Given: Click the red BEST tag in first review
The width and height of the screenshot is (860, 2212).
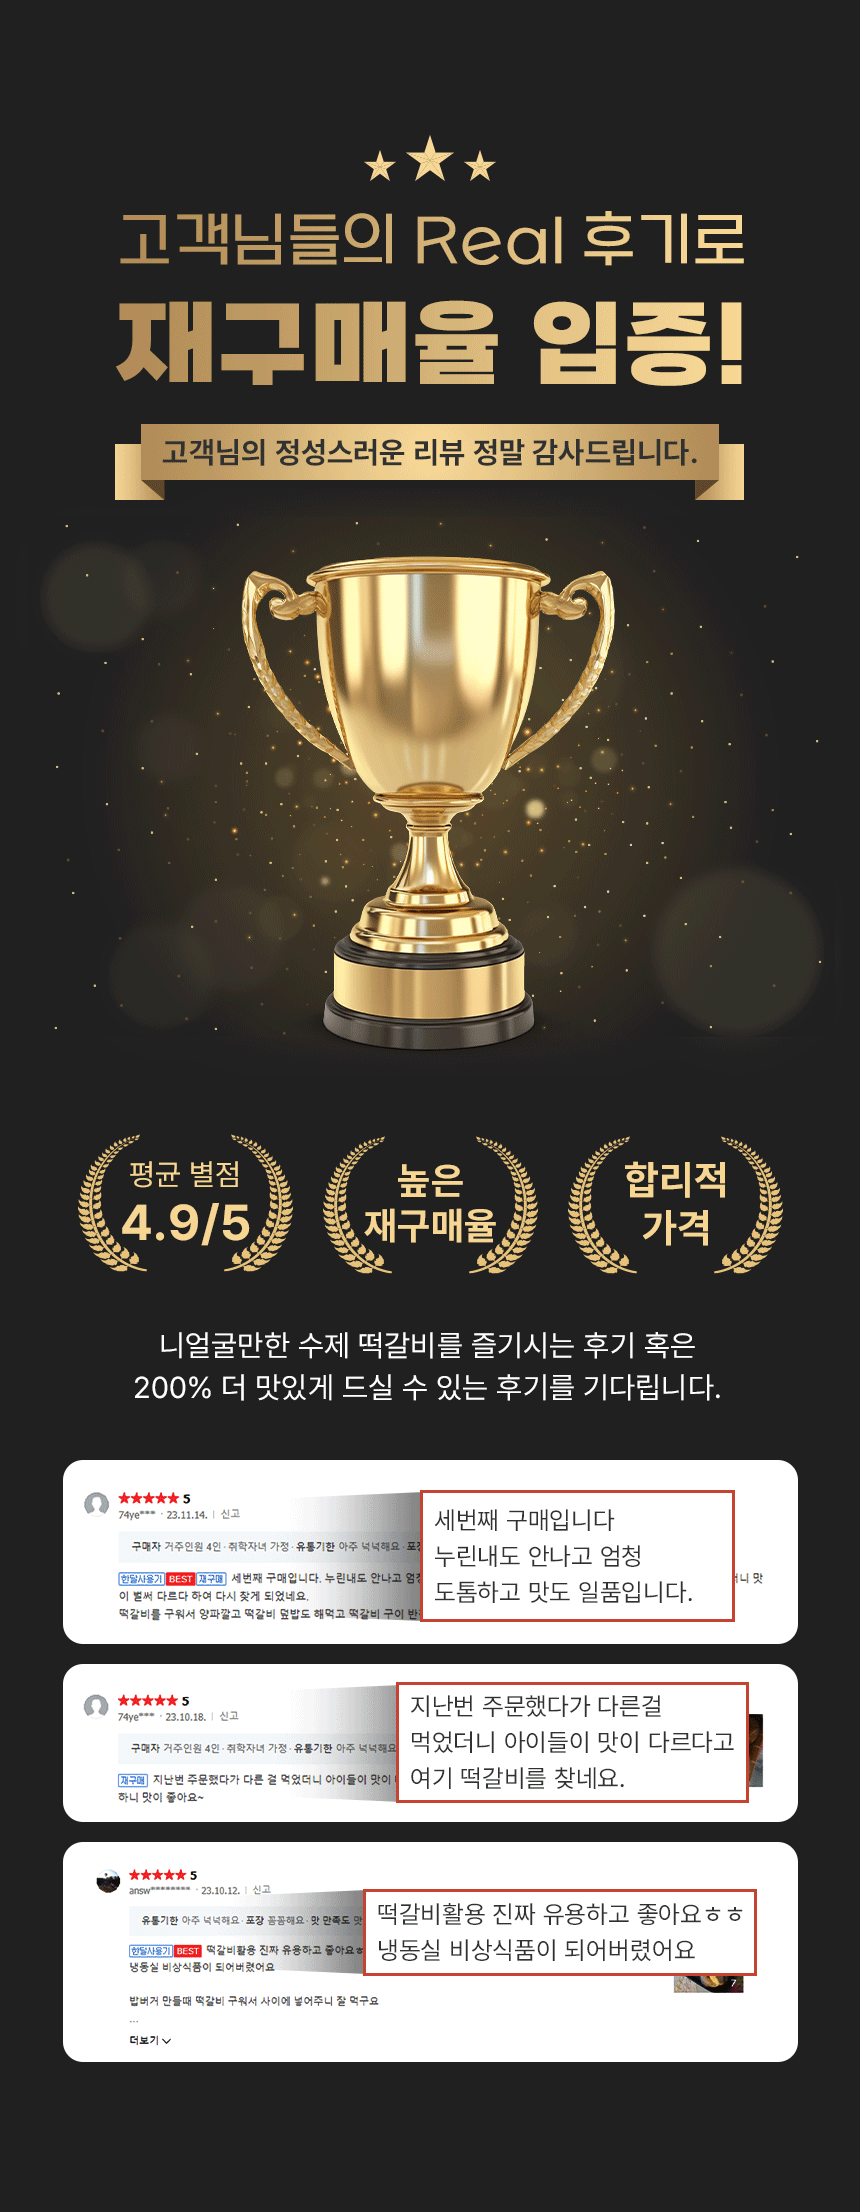Looking at the screenshot, I should click(x=181, y=1579).
